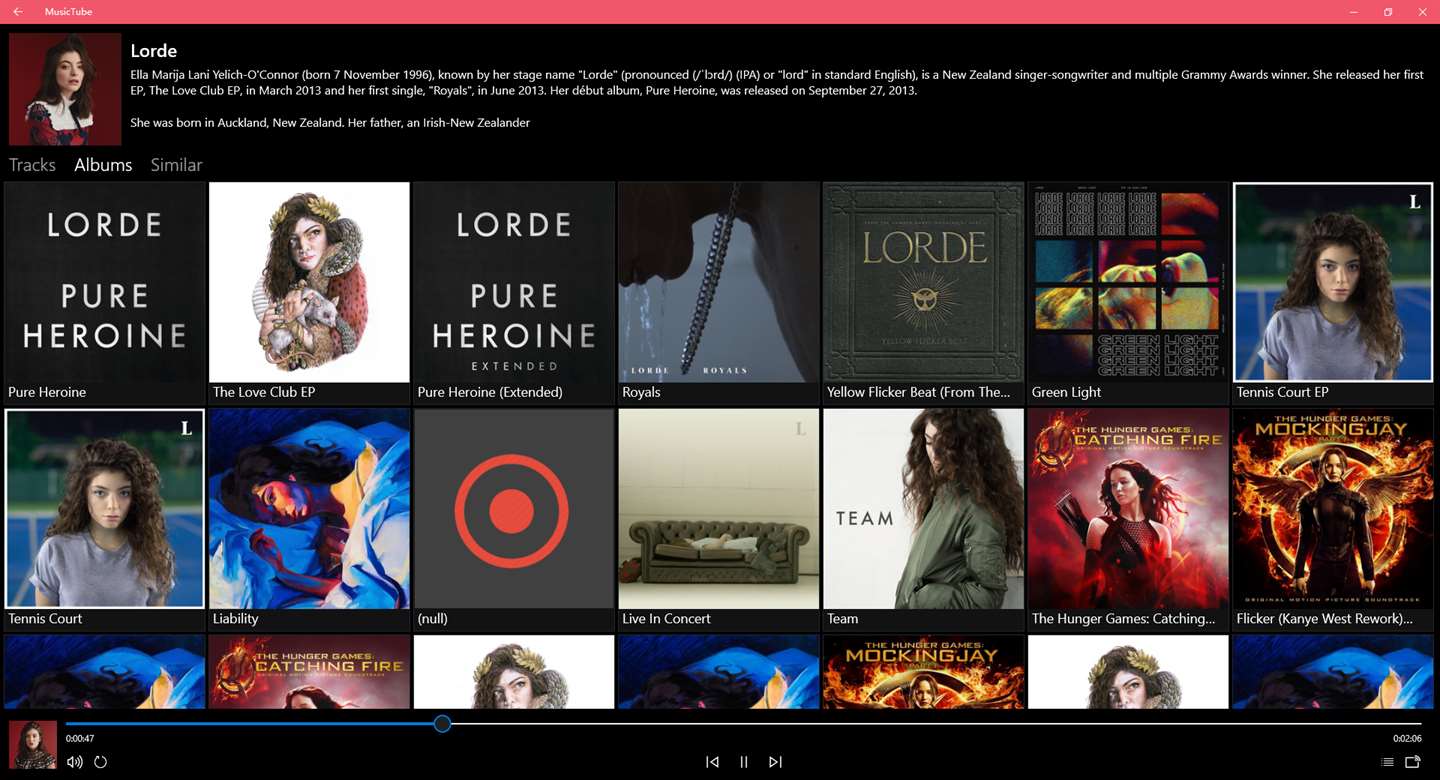Image resolution: width=1440 pixels, height=780 pixels.
Task: Click the Lorde artist name heading
Action: coord(154,50)
